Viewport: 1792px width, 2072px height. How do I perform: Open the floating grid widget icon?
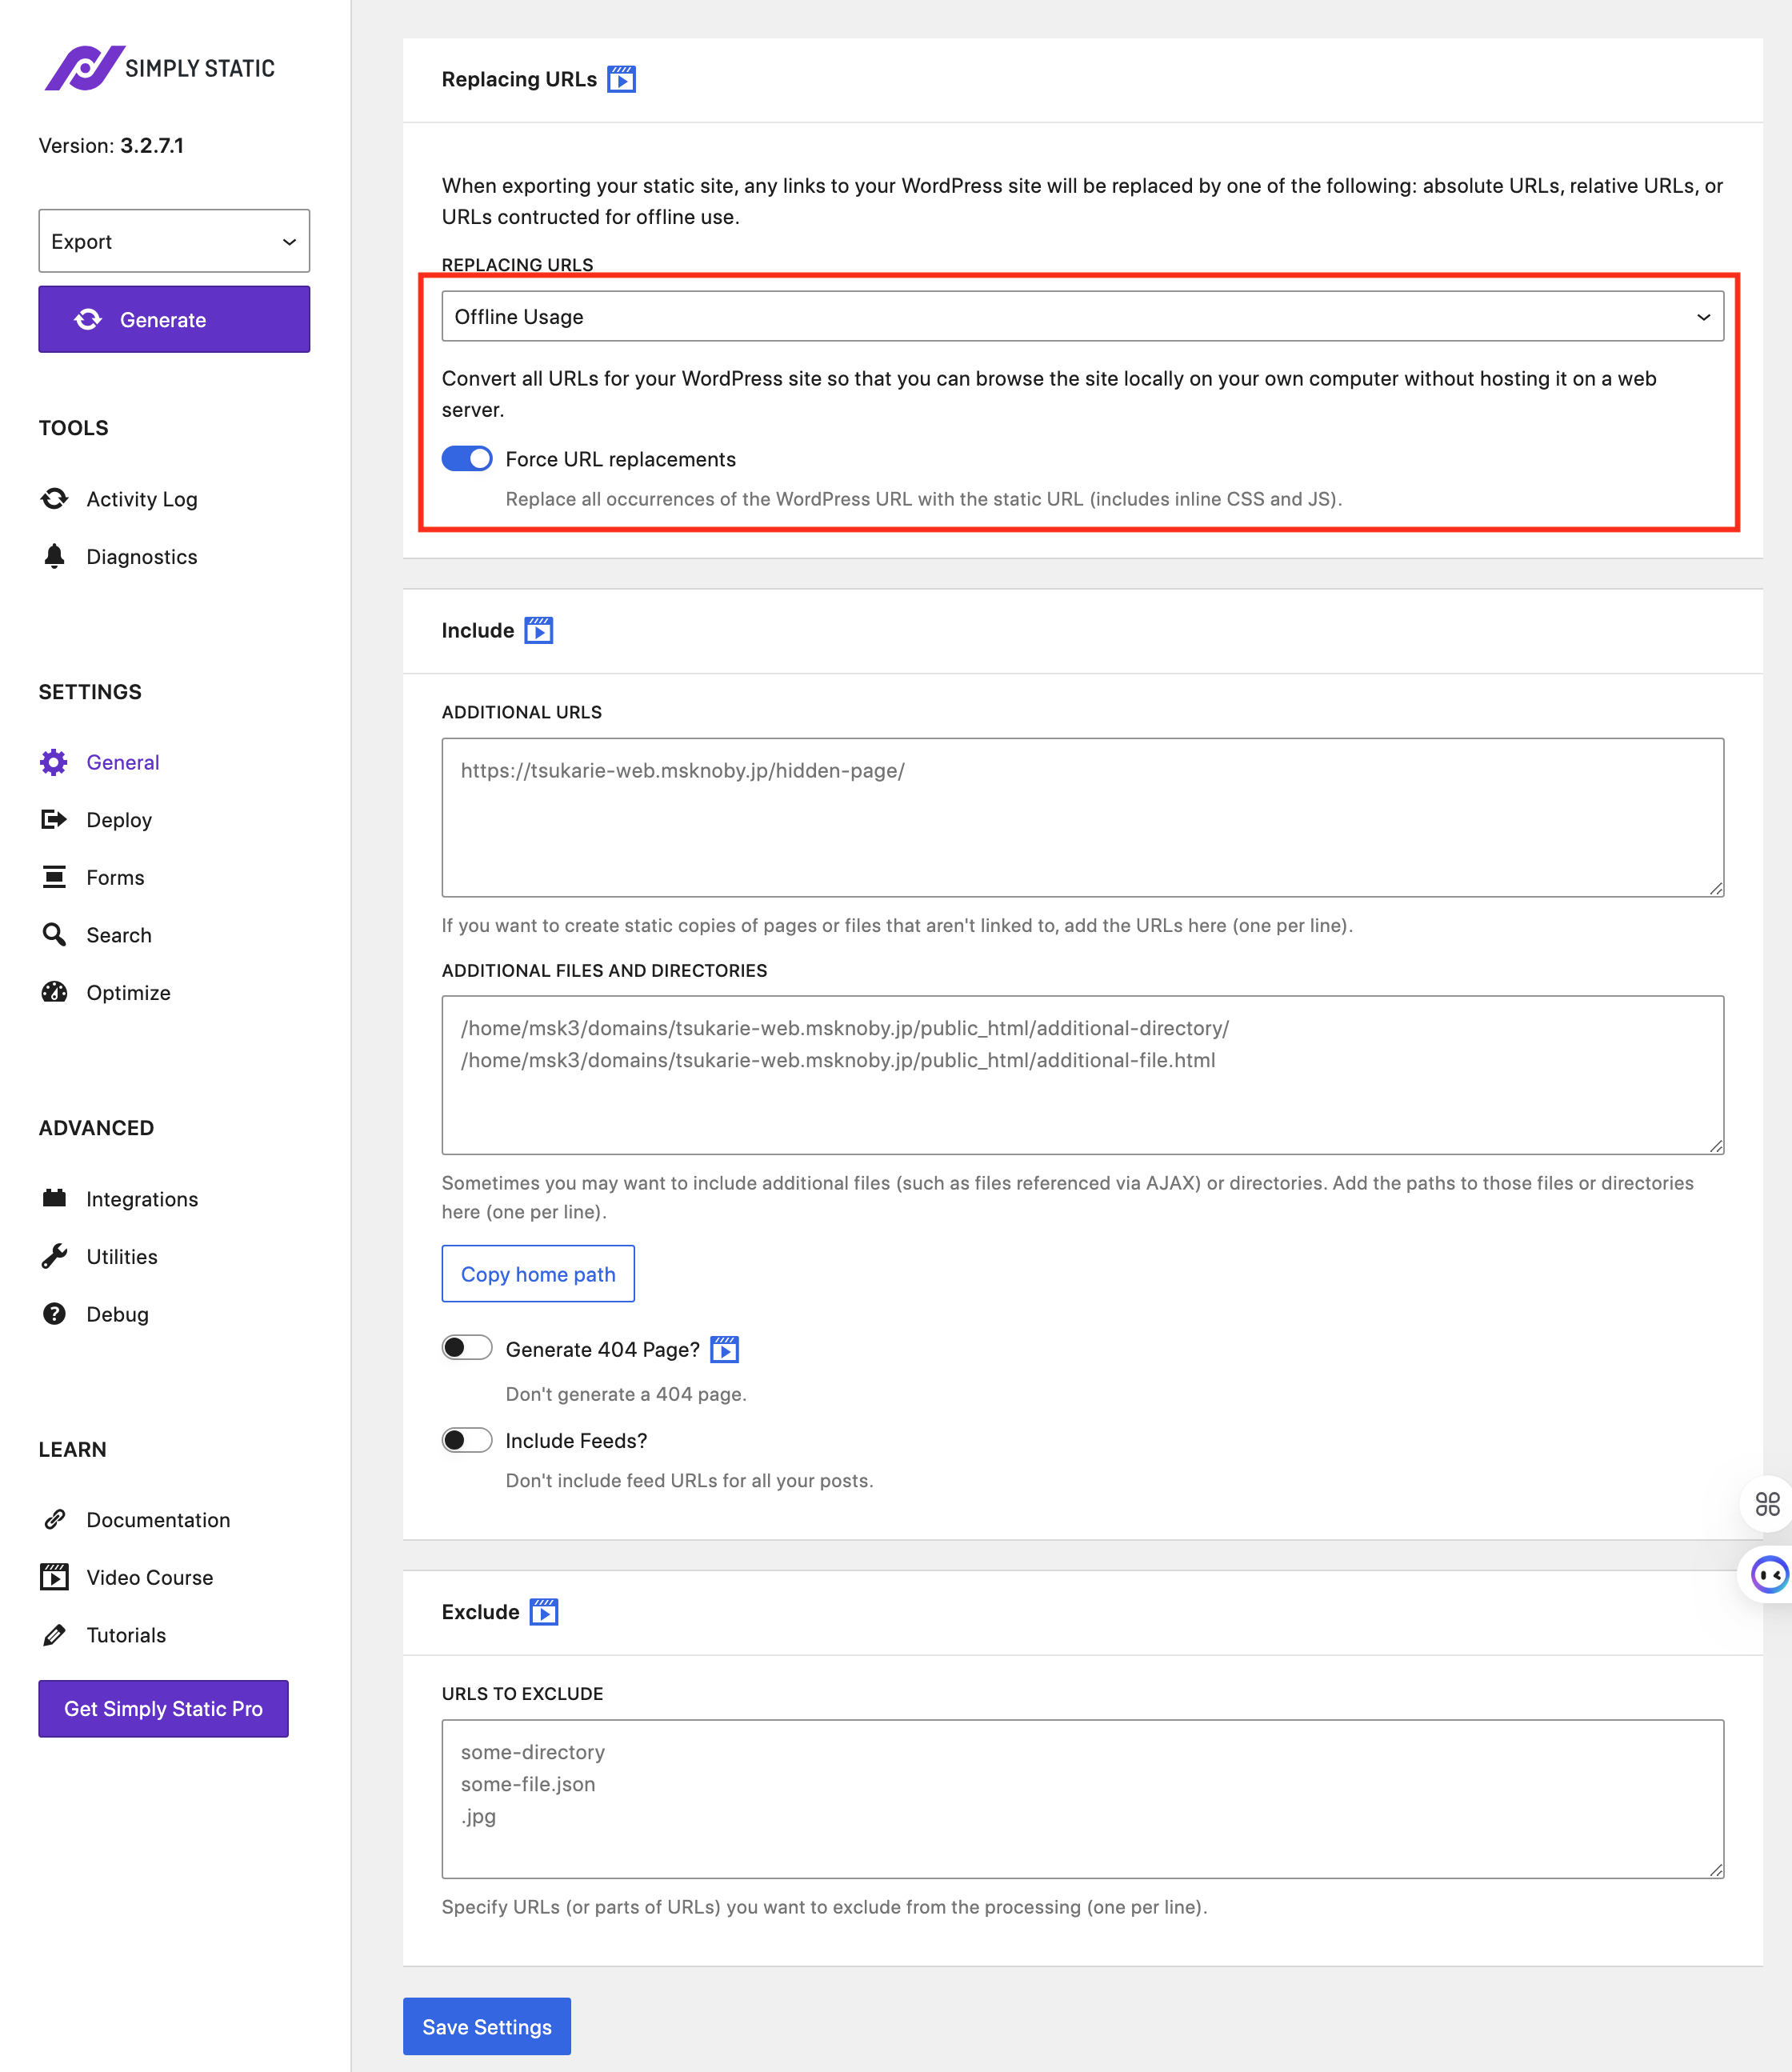click(1767, 1503)
